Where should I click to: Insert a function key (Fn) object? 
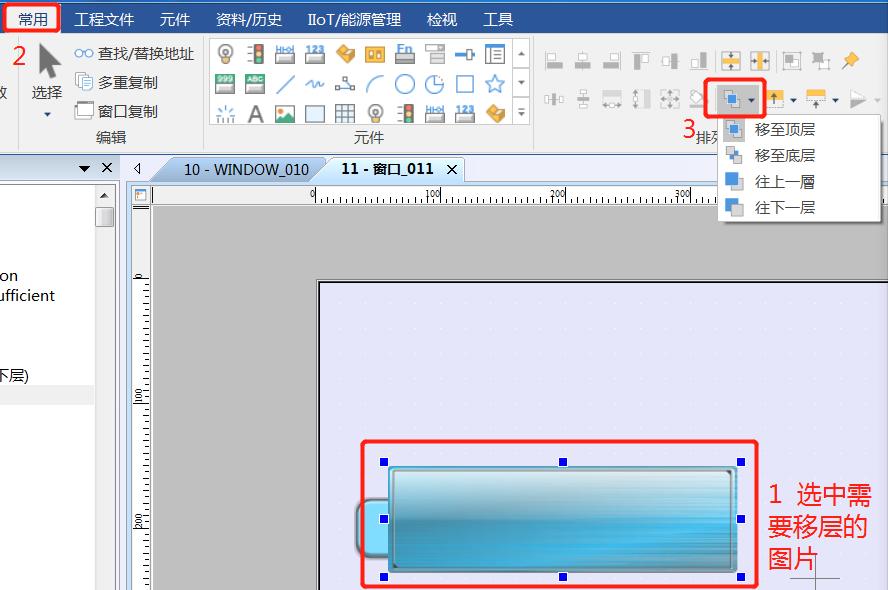(404, 54)
